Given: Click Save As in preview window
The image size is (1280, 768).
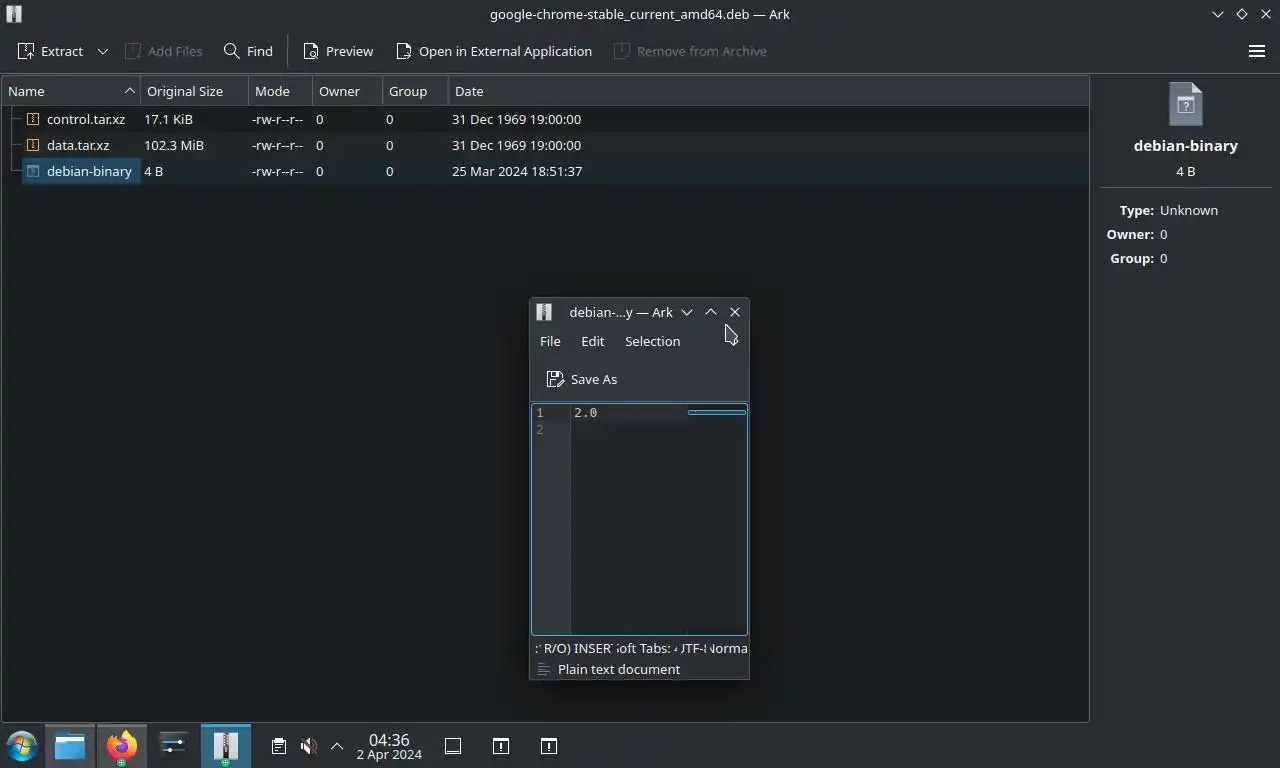Looking at the screenshot, I should (x=582, y=379).
